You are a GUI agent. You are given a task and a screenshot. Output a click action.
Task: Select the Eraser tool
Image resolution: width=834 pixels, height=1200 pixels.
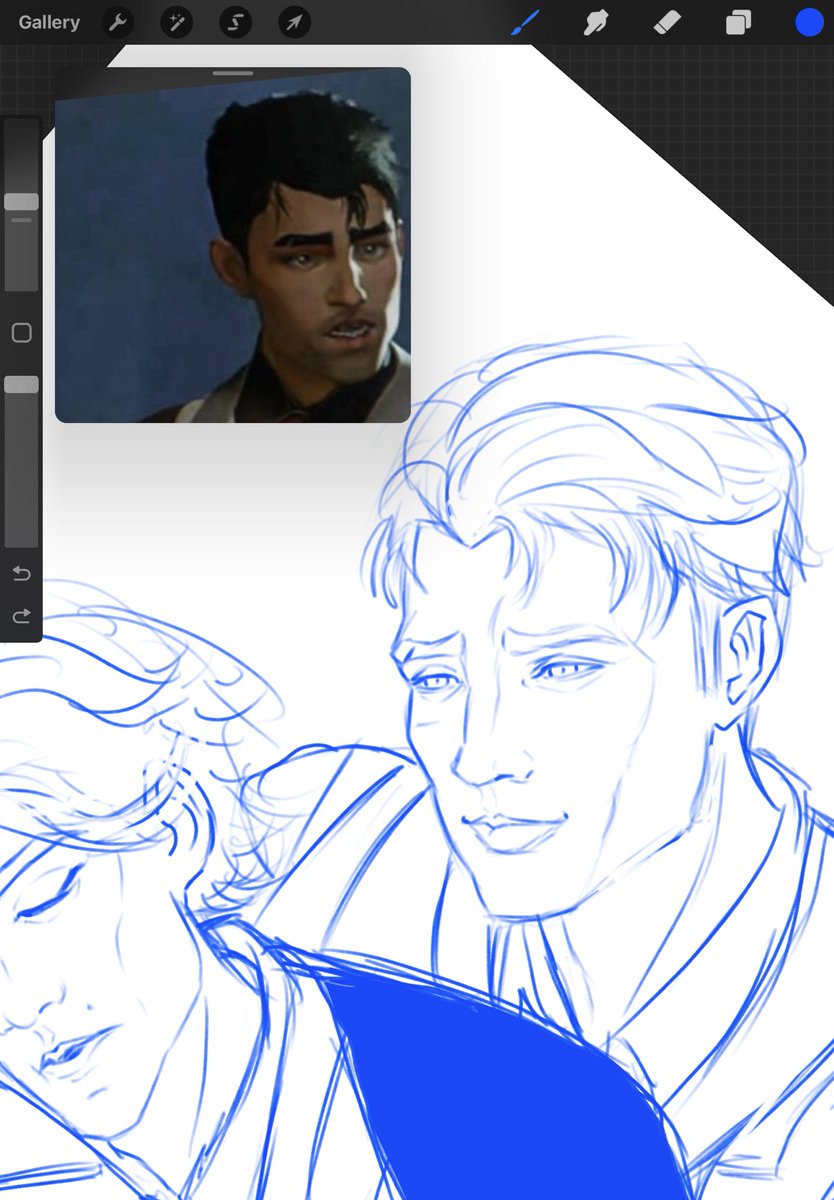[x=667, y=22]
